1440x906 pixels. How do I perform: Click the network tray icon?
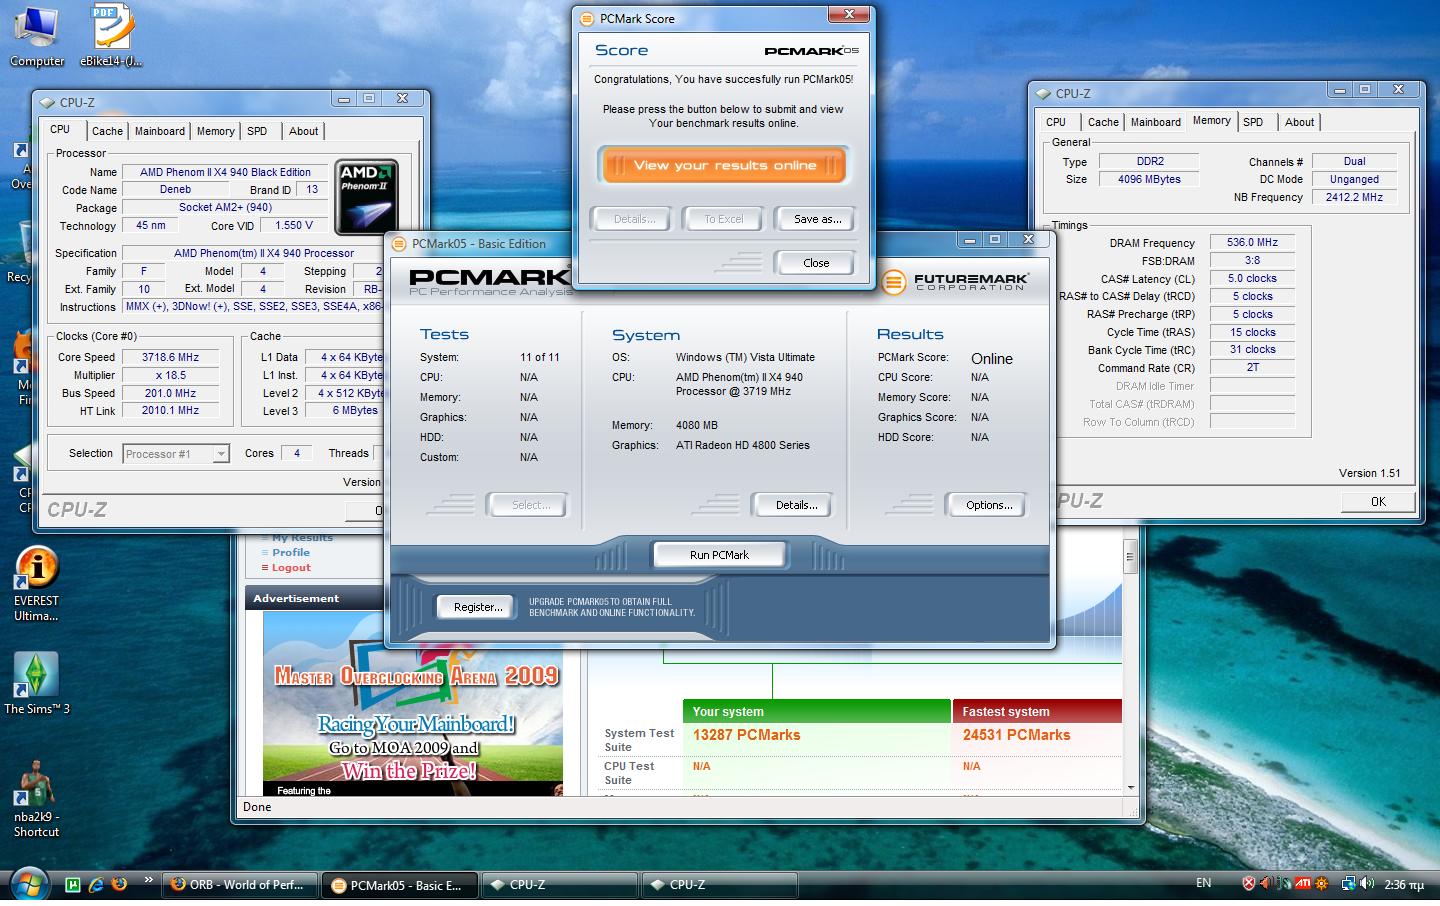pyautogui.click(x=1348, y=883)
